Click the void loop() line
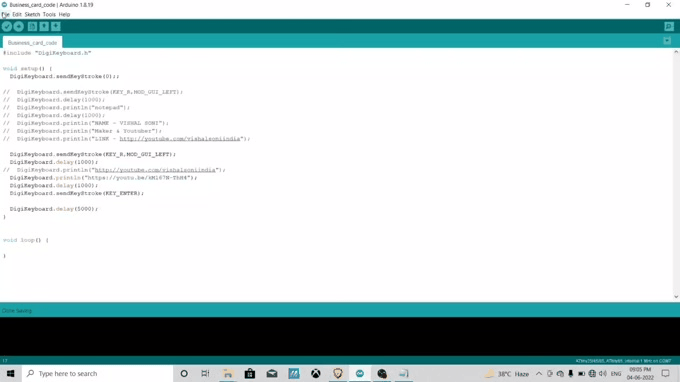The image size is (680, 382). [x=26, y=240]
